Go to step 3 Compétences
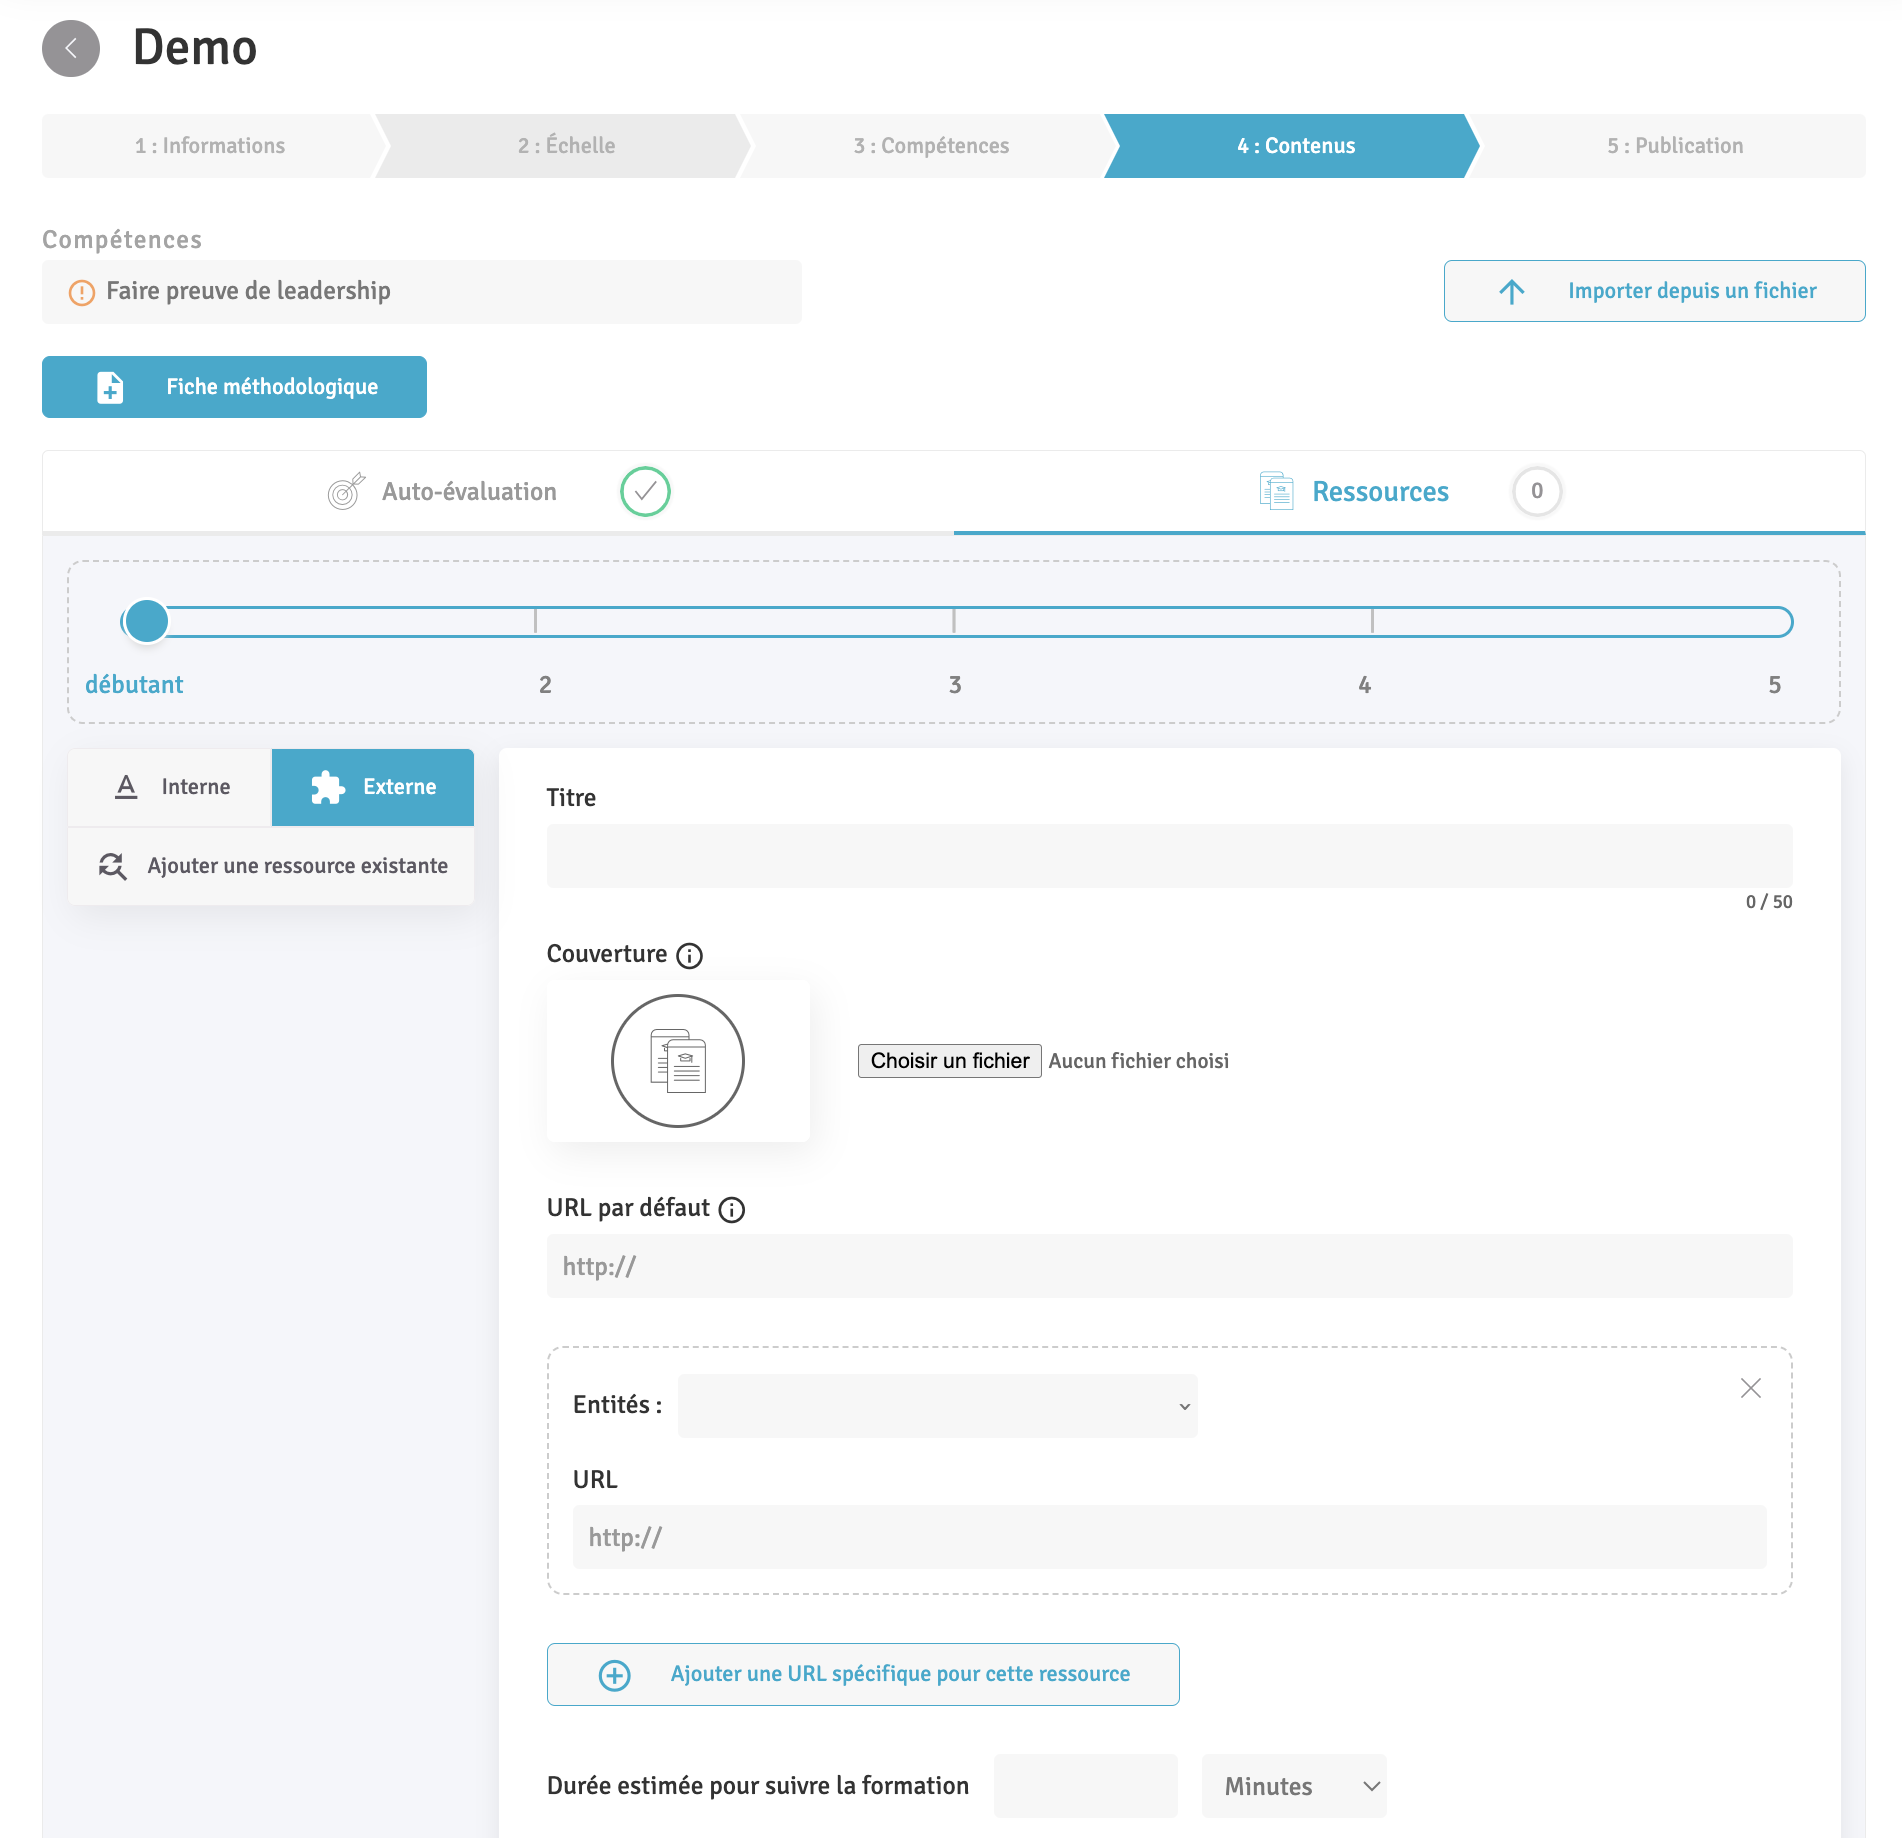 930,146
